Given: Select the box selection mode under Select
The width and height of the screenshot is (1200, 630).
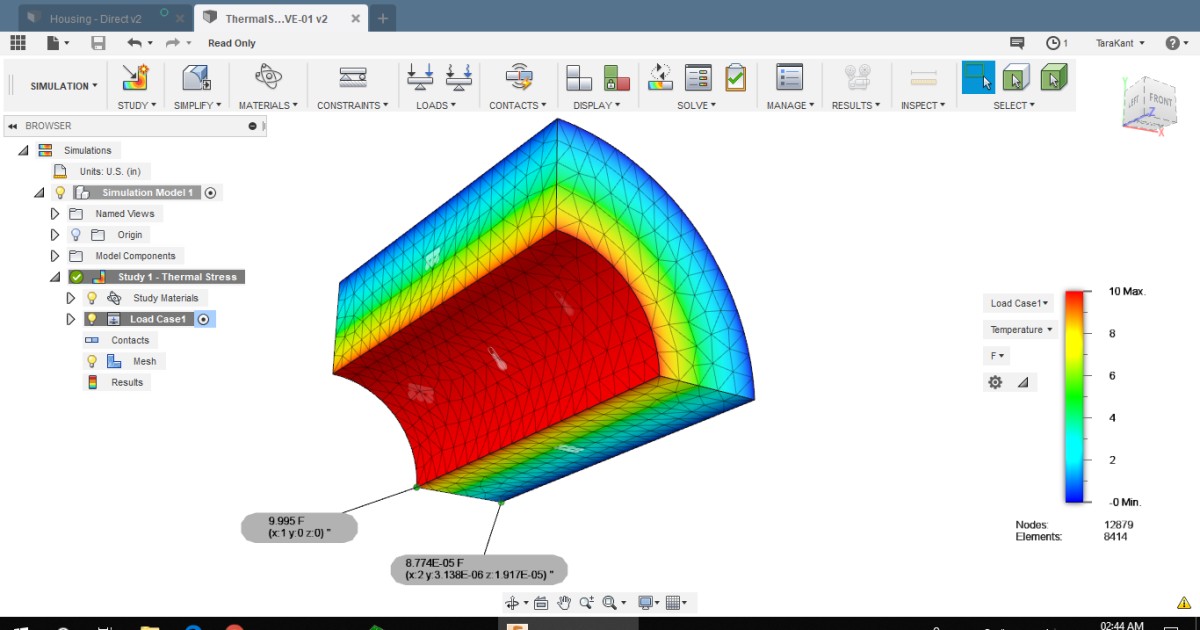Looking at the screenshot, I should 977,76.
